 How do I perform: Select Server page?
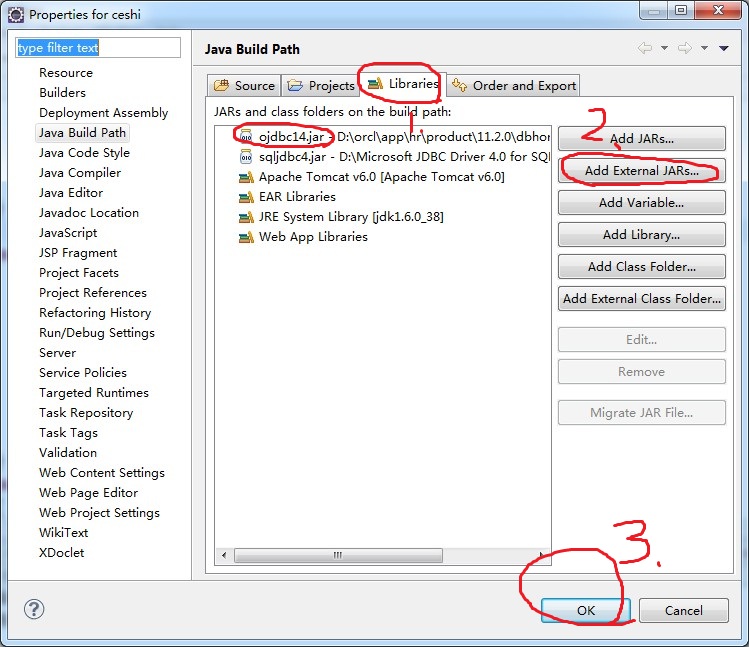[57, 353]
